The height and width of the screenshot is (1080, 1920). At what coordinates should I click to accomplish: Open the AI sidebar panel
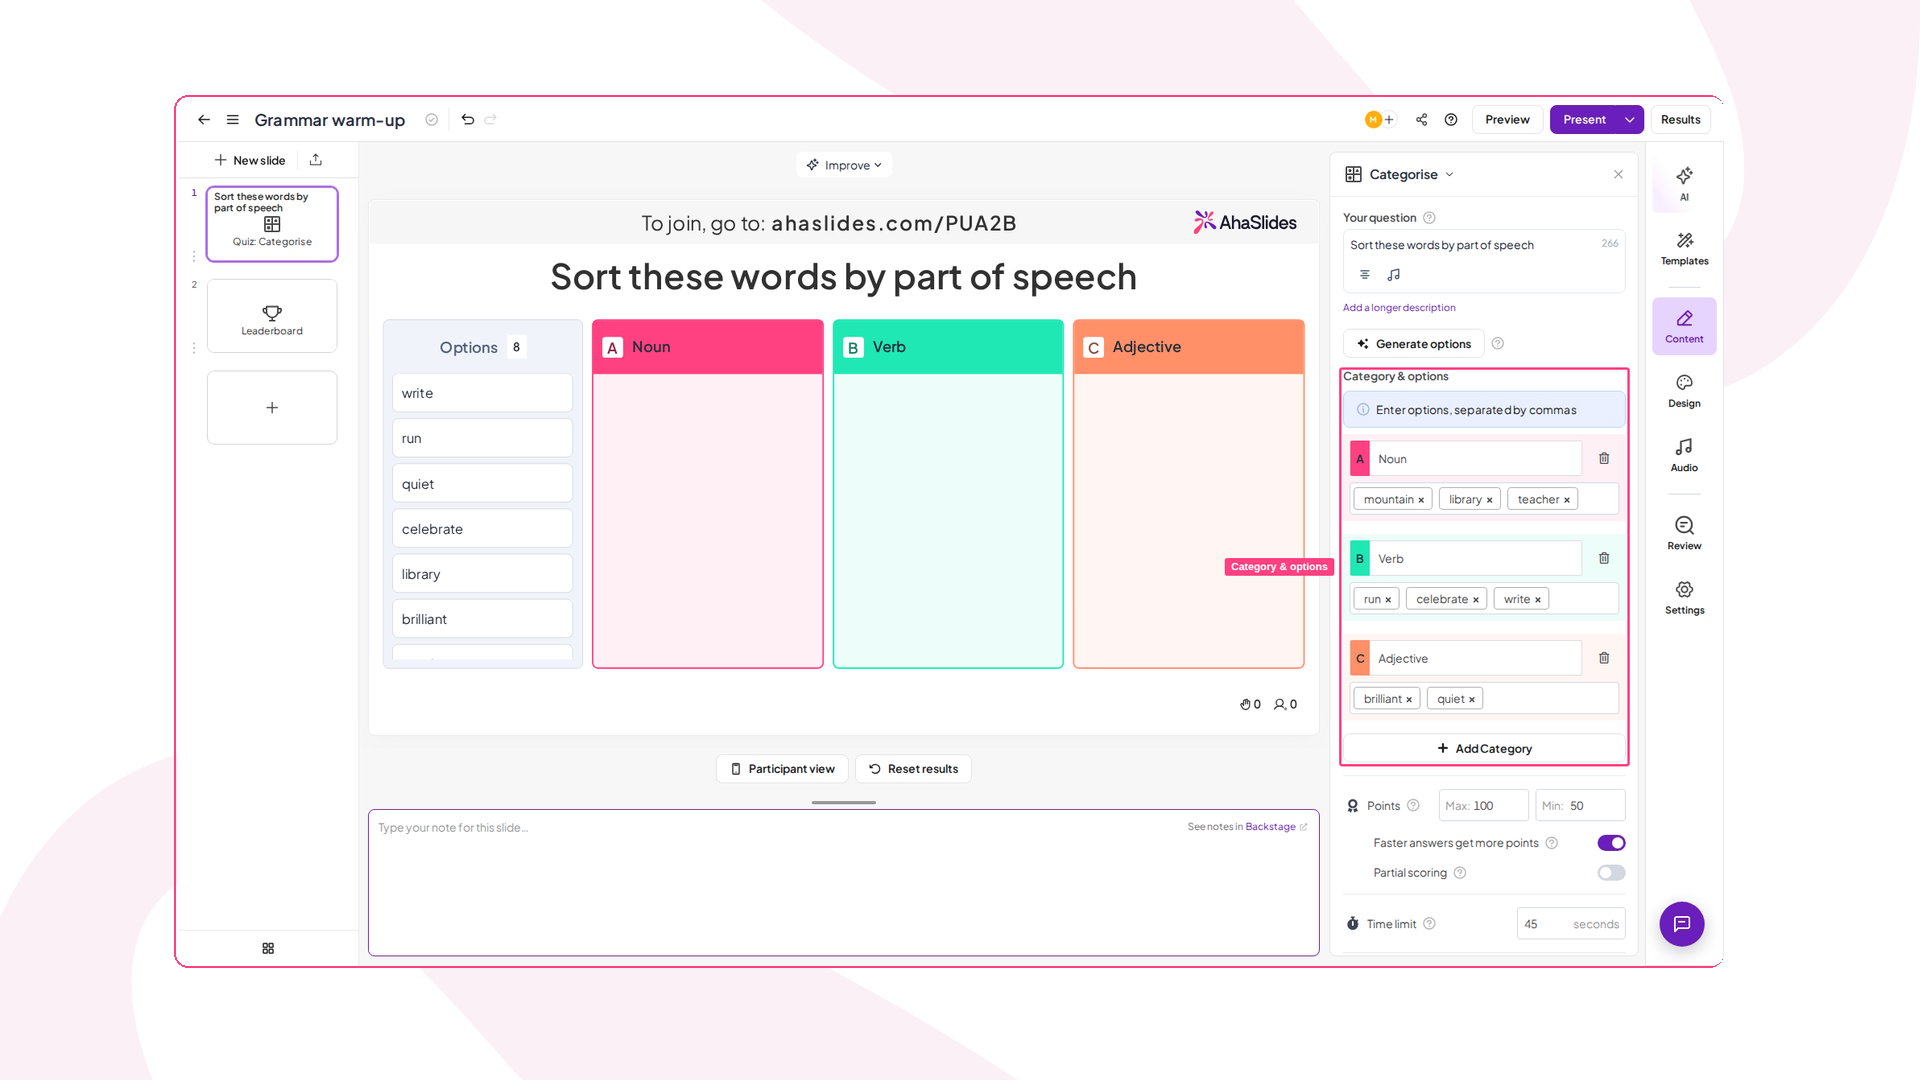[1684, 183]
